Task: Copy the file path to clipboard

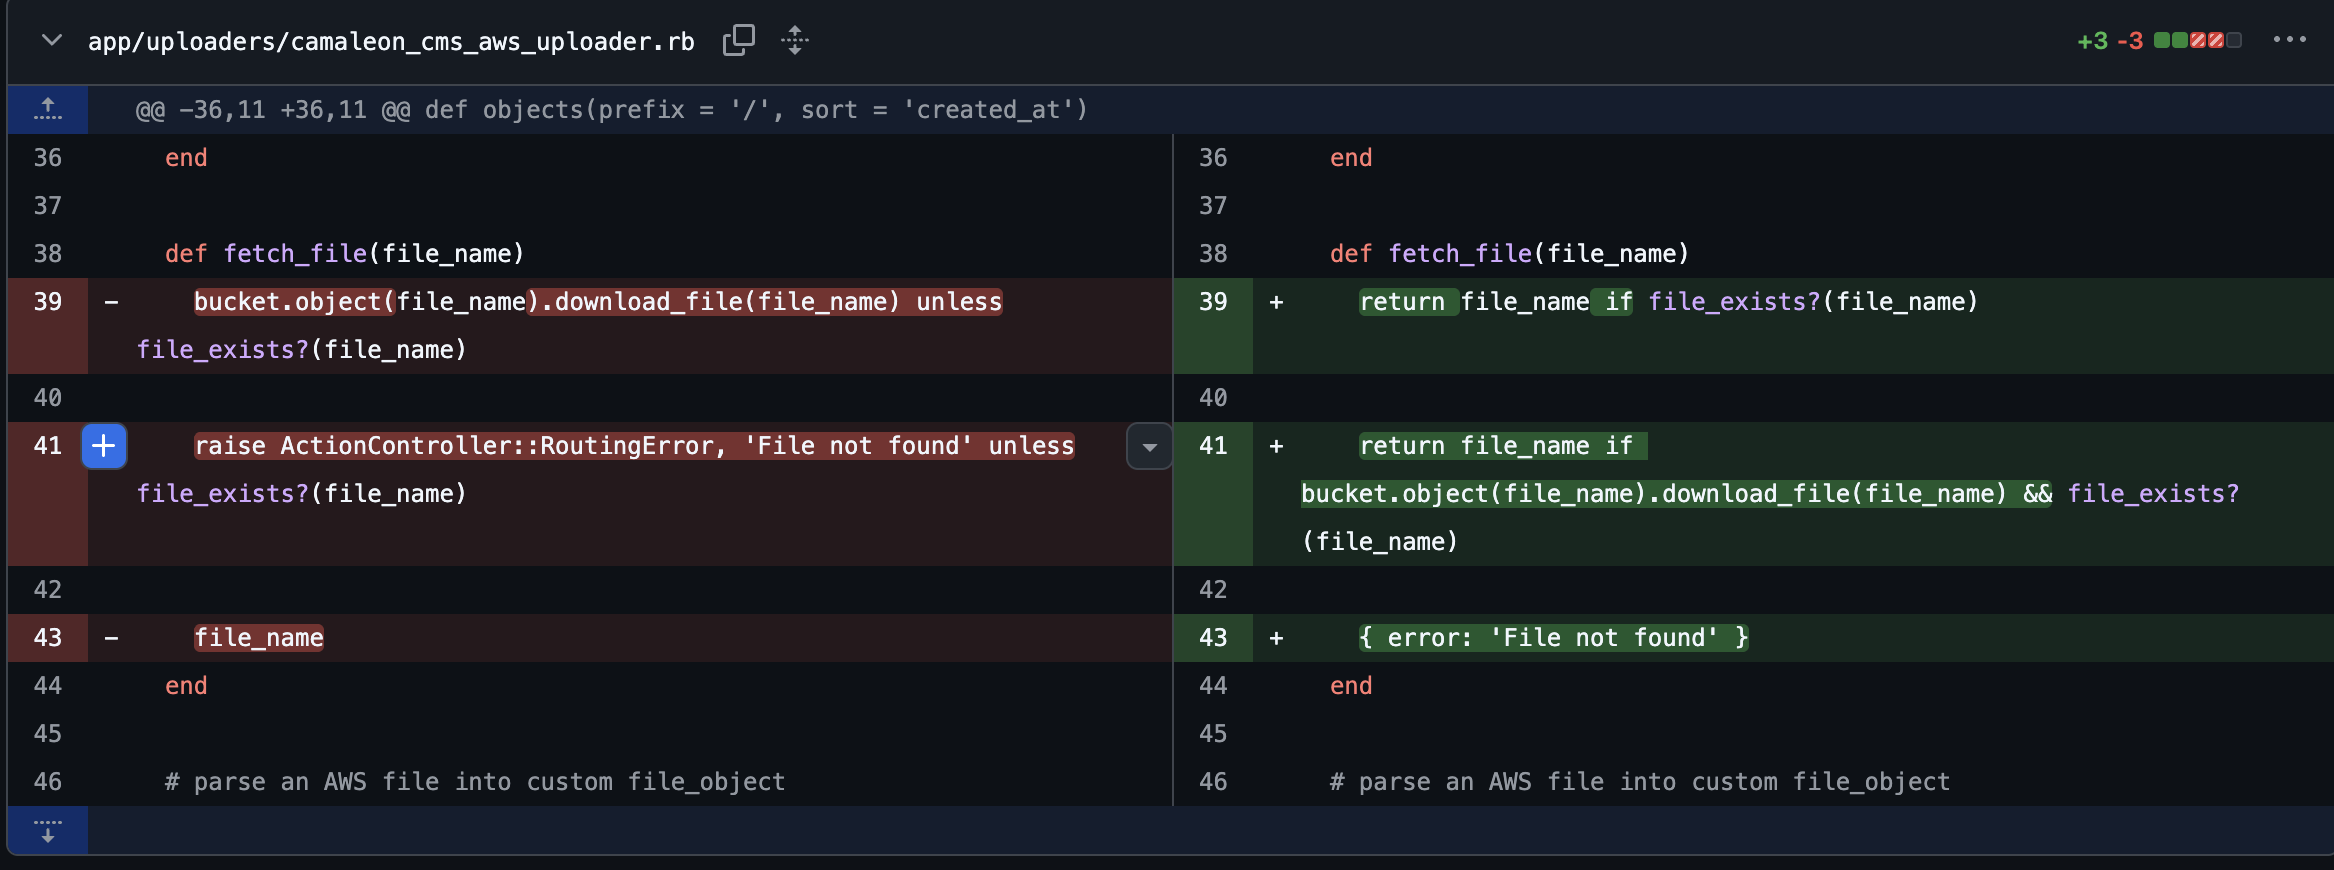Action: coord(739,41)
